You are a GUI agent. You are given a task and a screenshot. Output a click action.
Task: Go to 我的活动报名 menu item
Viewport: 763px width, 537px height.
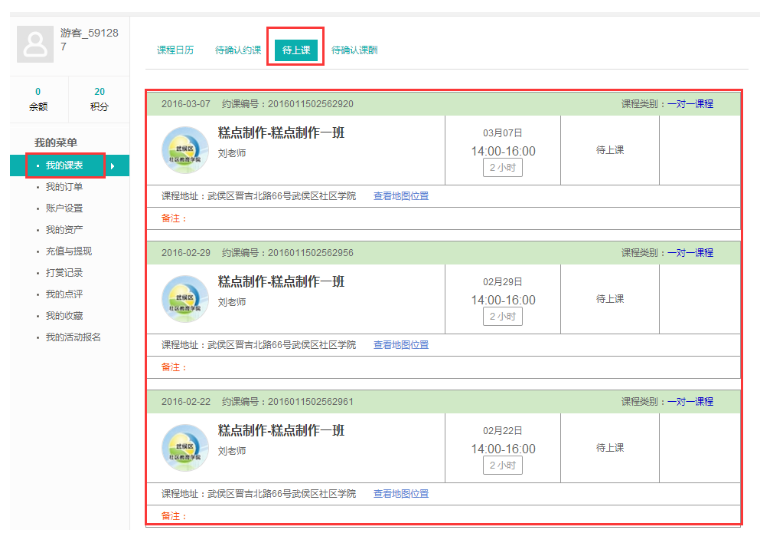(73, 337)
